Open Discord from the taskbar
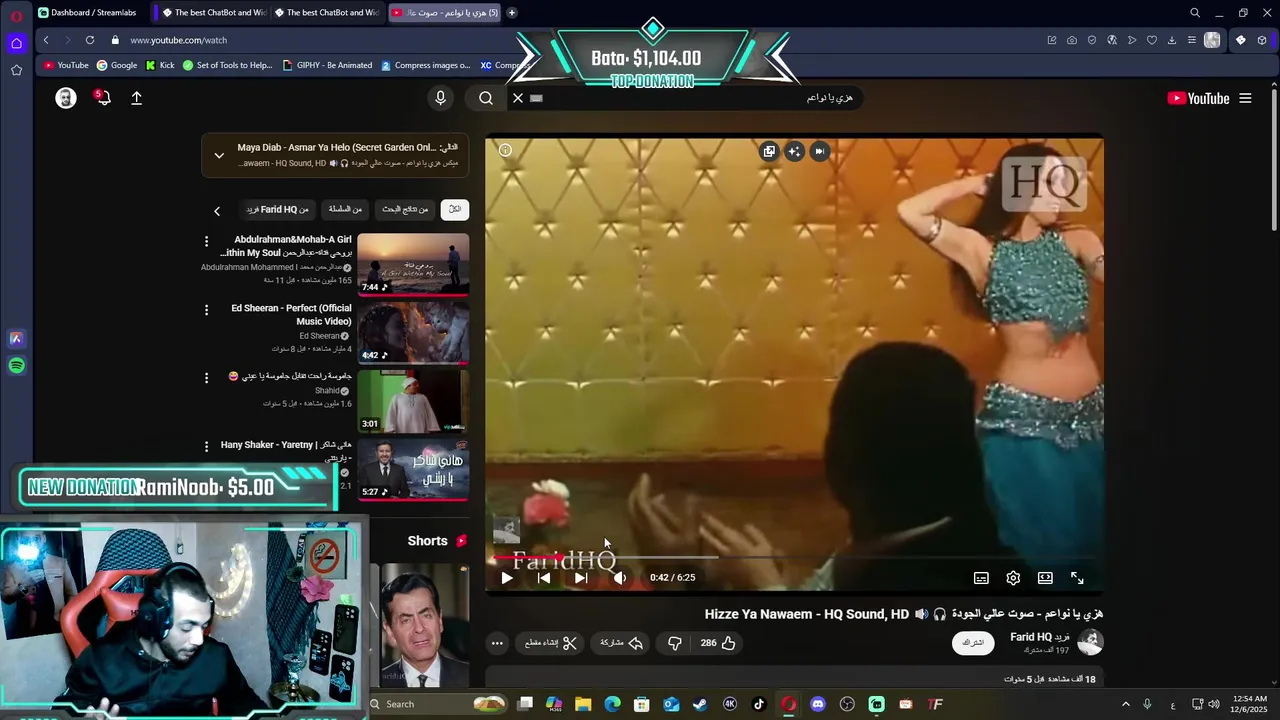Screen dimensions: 1280x720 (818, 704)
